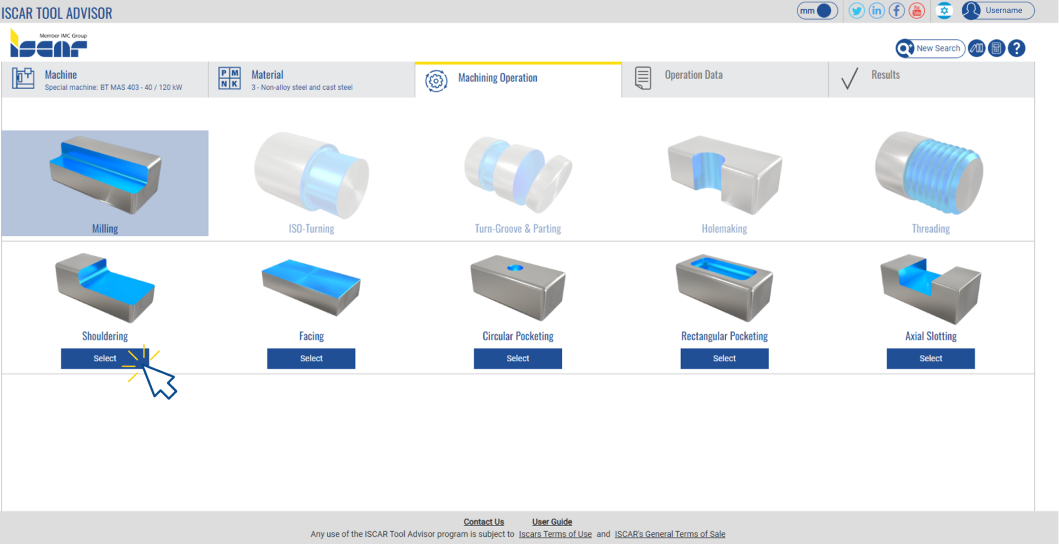The image size is (1059, 544).
Task: Click the Results checkmark icon
Action: 850,78
